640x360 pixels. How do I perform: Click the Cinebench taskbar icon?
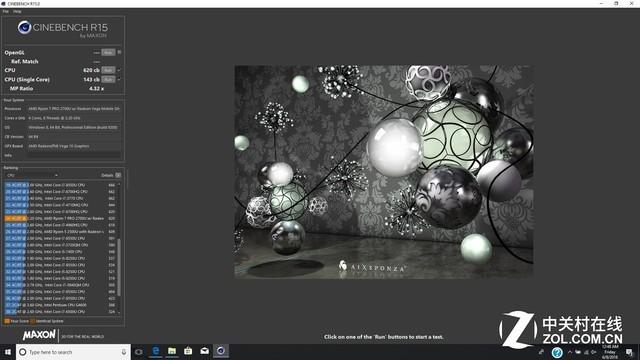(x=221, y=351)
